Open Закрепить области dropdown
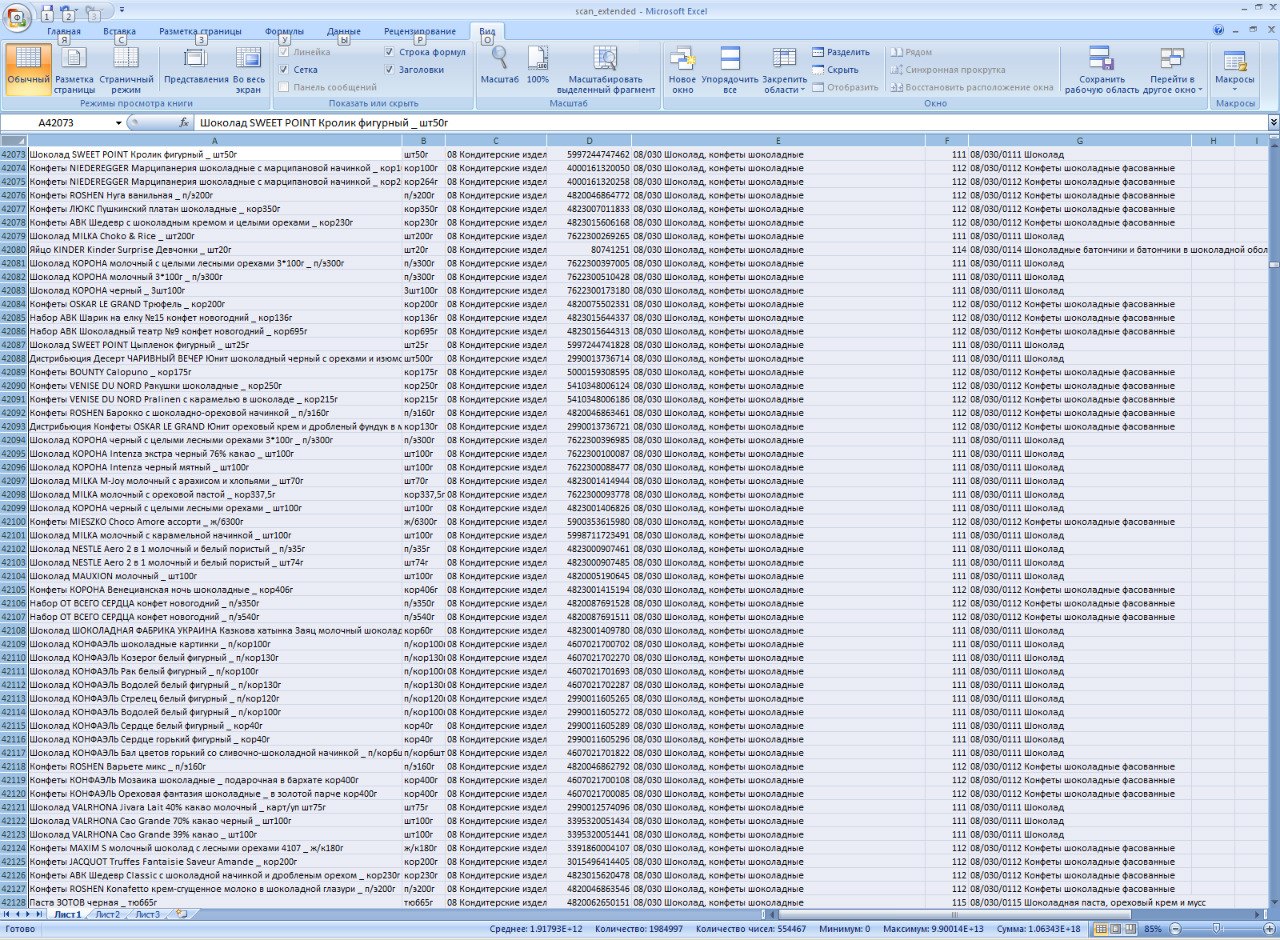 [784, 70]
